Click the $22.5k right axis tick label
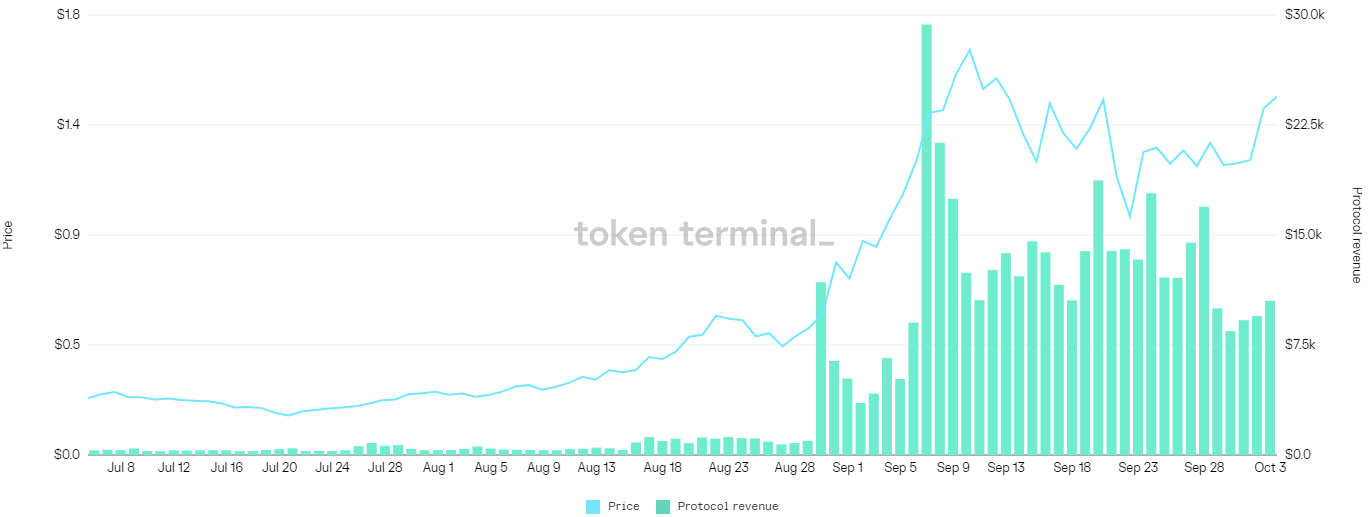Viewport: 1370px width, 517px height. [x=1304, y=125]
